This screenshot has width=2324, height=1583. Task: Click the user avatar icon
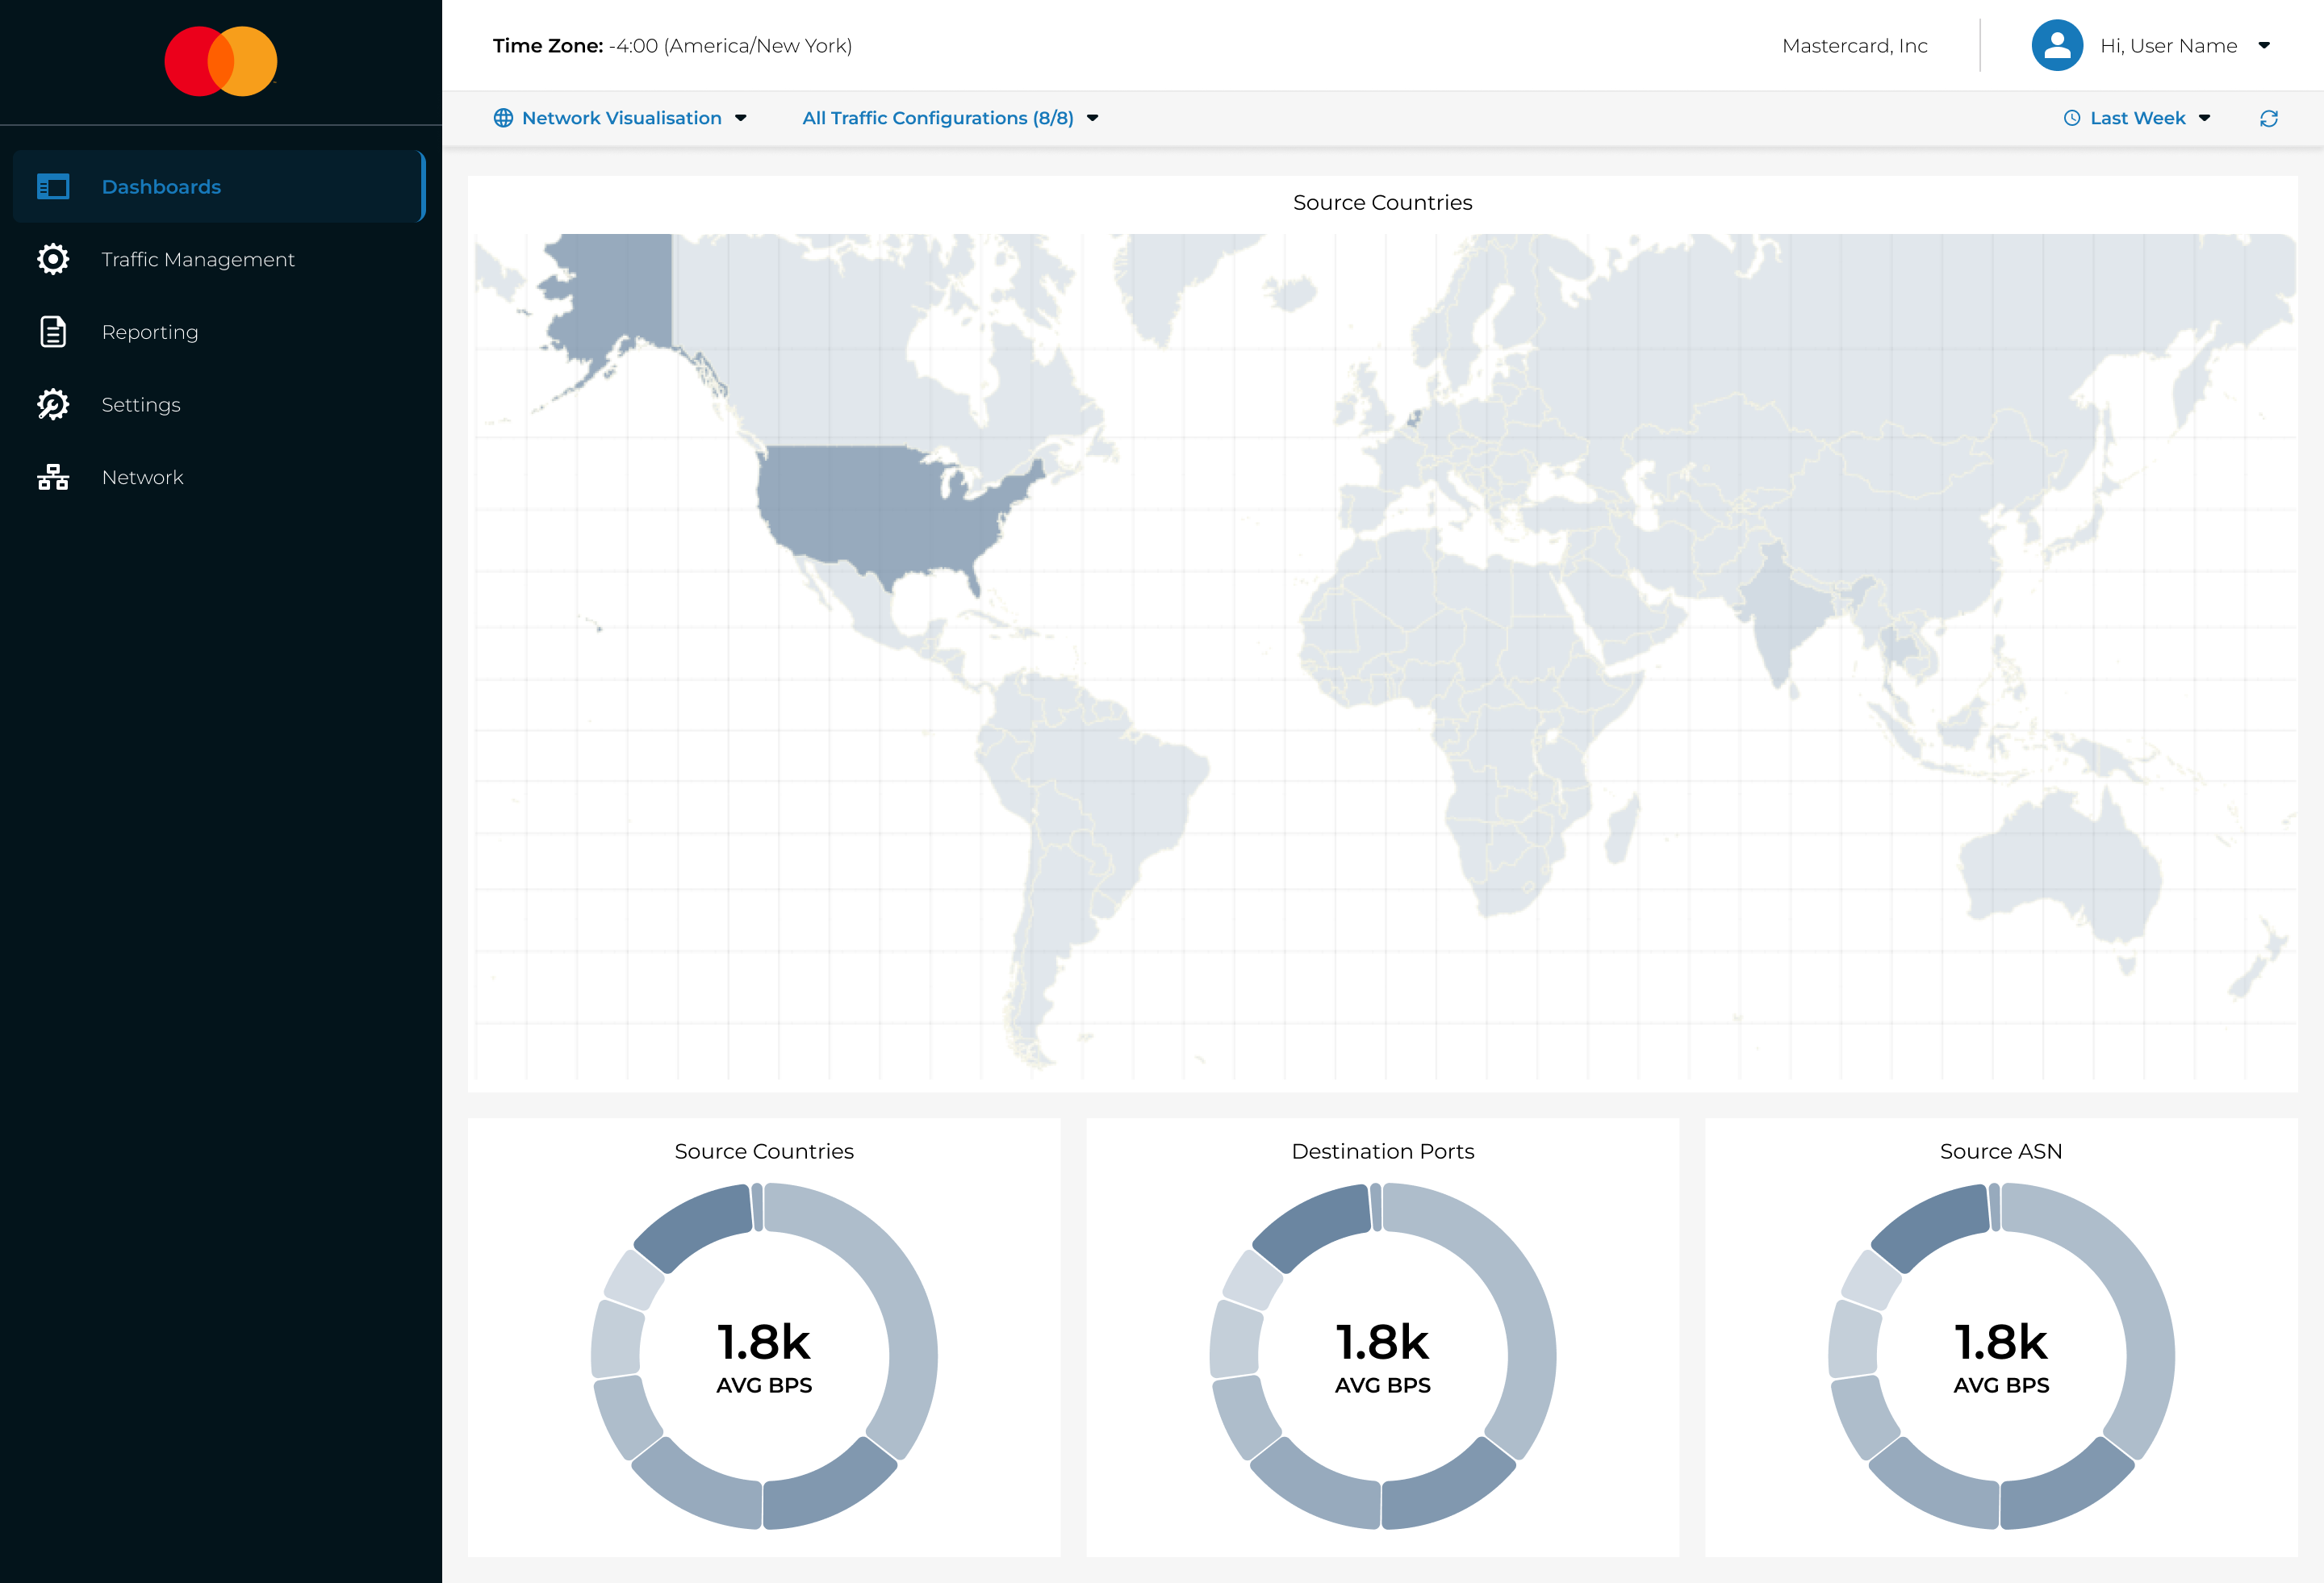(x=2057, y=45)
